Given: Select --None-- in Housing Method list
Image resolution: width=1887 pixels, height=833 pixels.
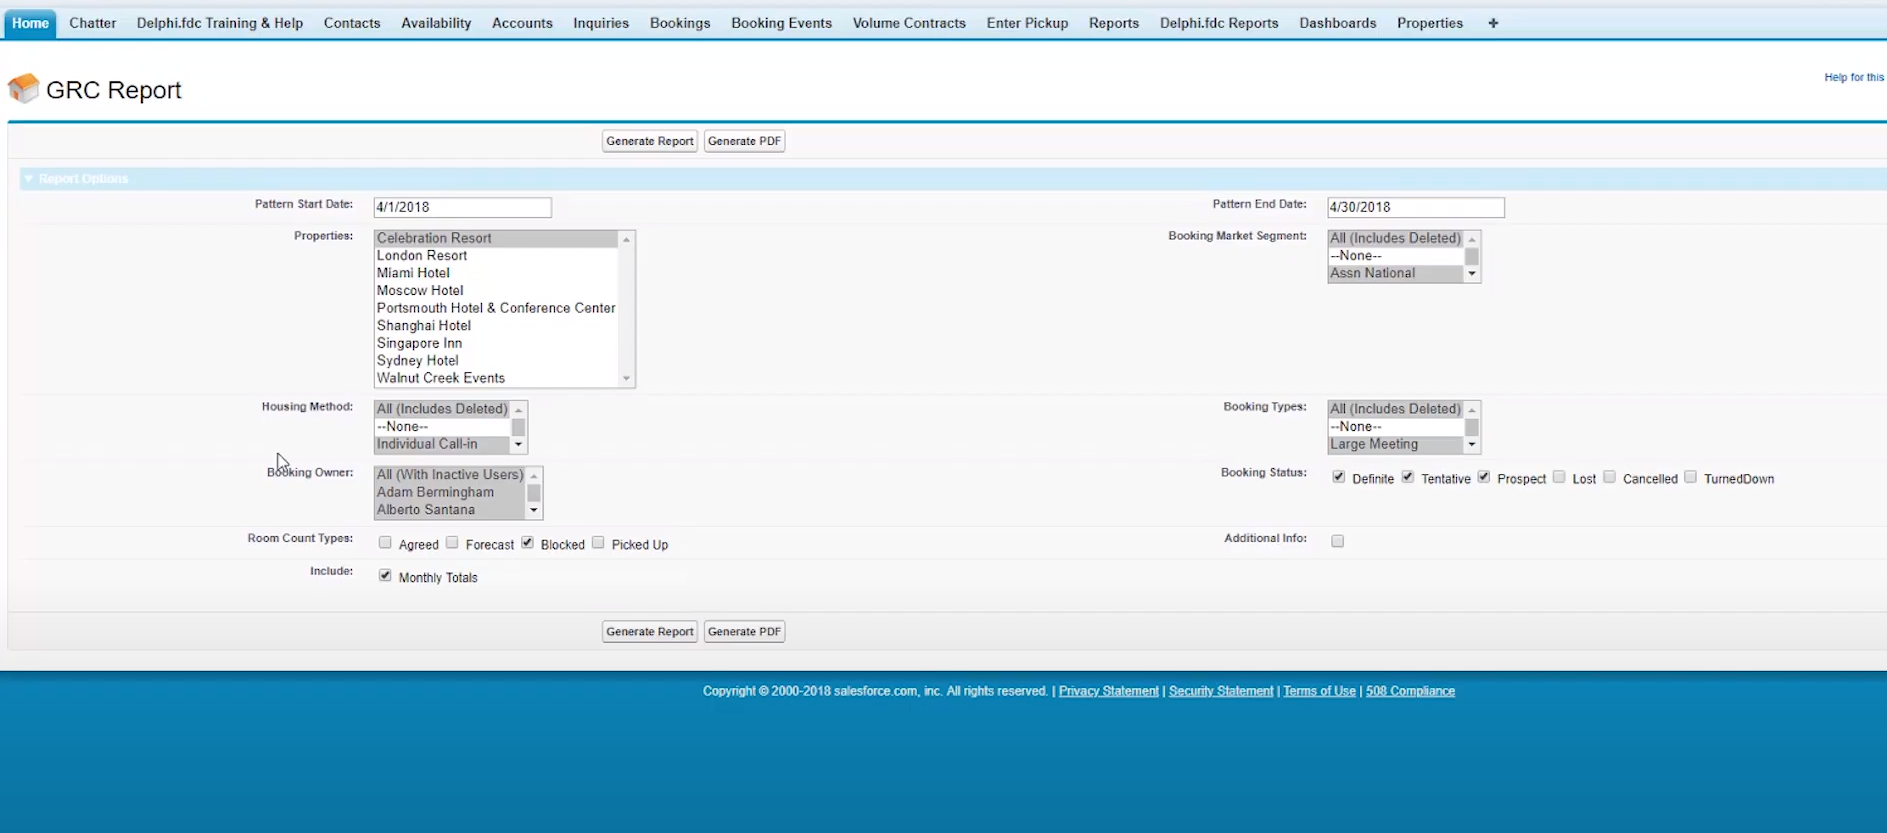Looking at the screenshot, I should [x=442, y=427].
